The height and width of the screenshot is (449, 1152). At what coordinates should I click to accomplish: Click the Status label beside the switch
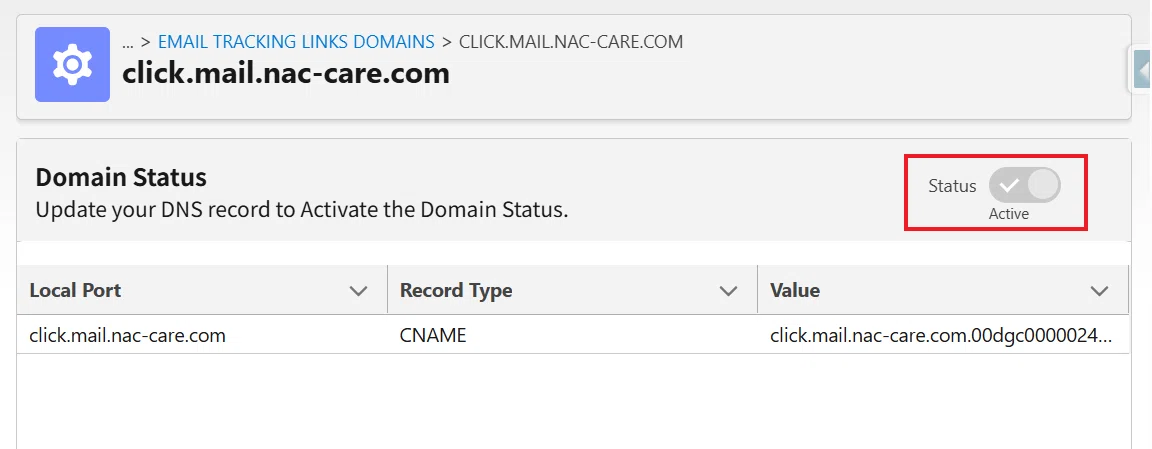point(952,186)
